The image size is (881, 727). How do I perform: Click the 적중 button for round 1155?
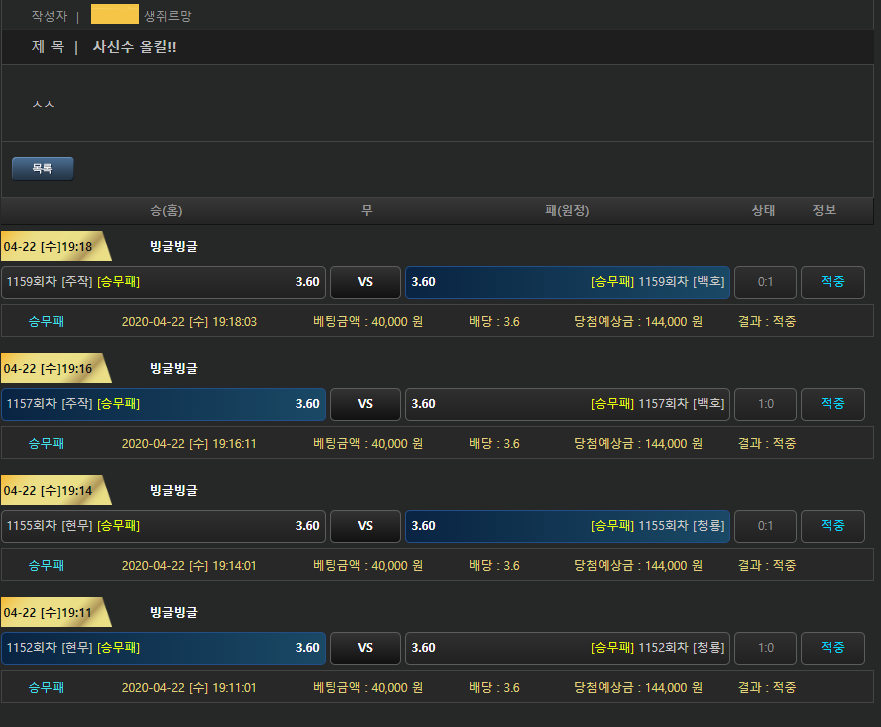pos(832,526)
